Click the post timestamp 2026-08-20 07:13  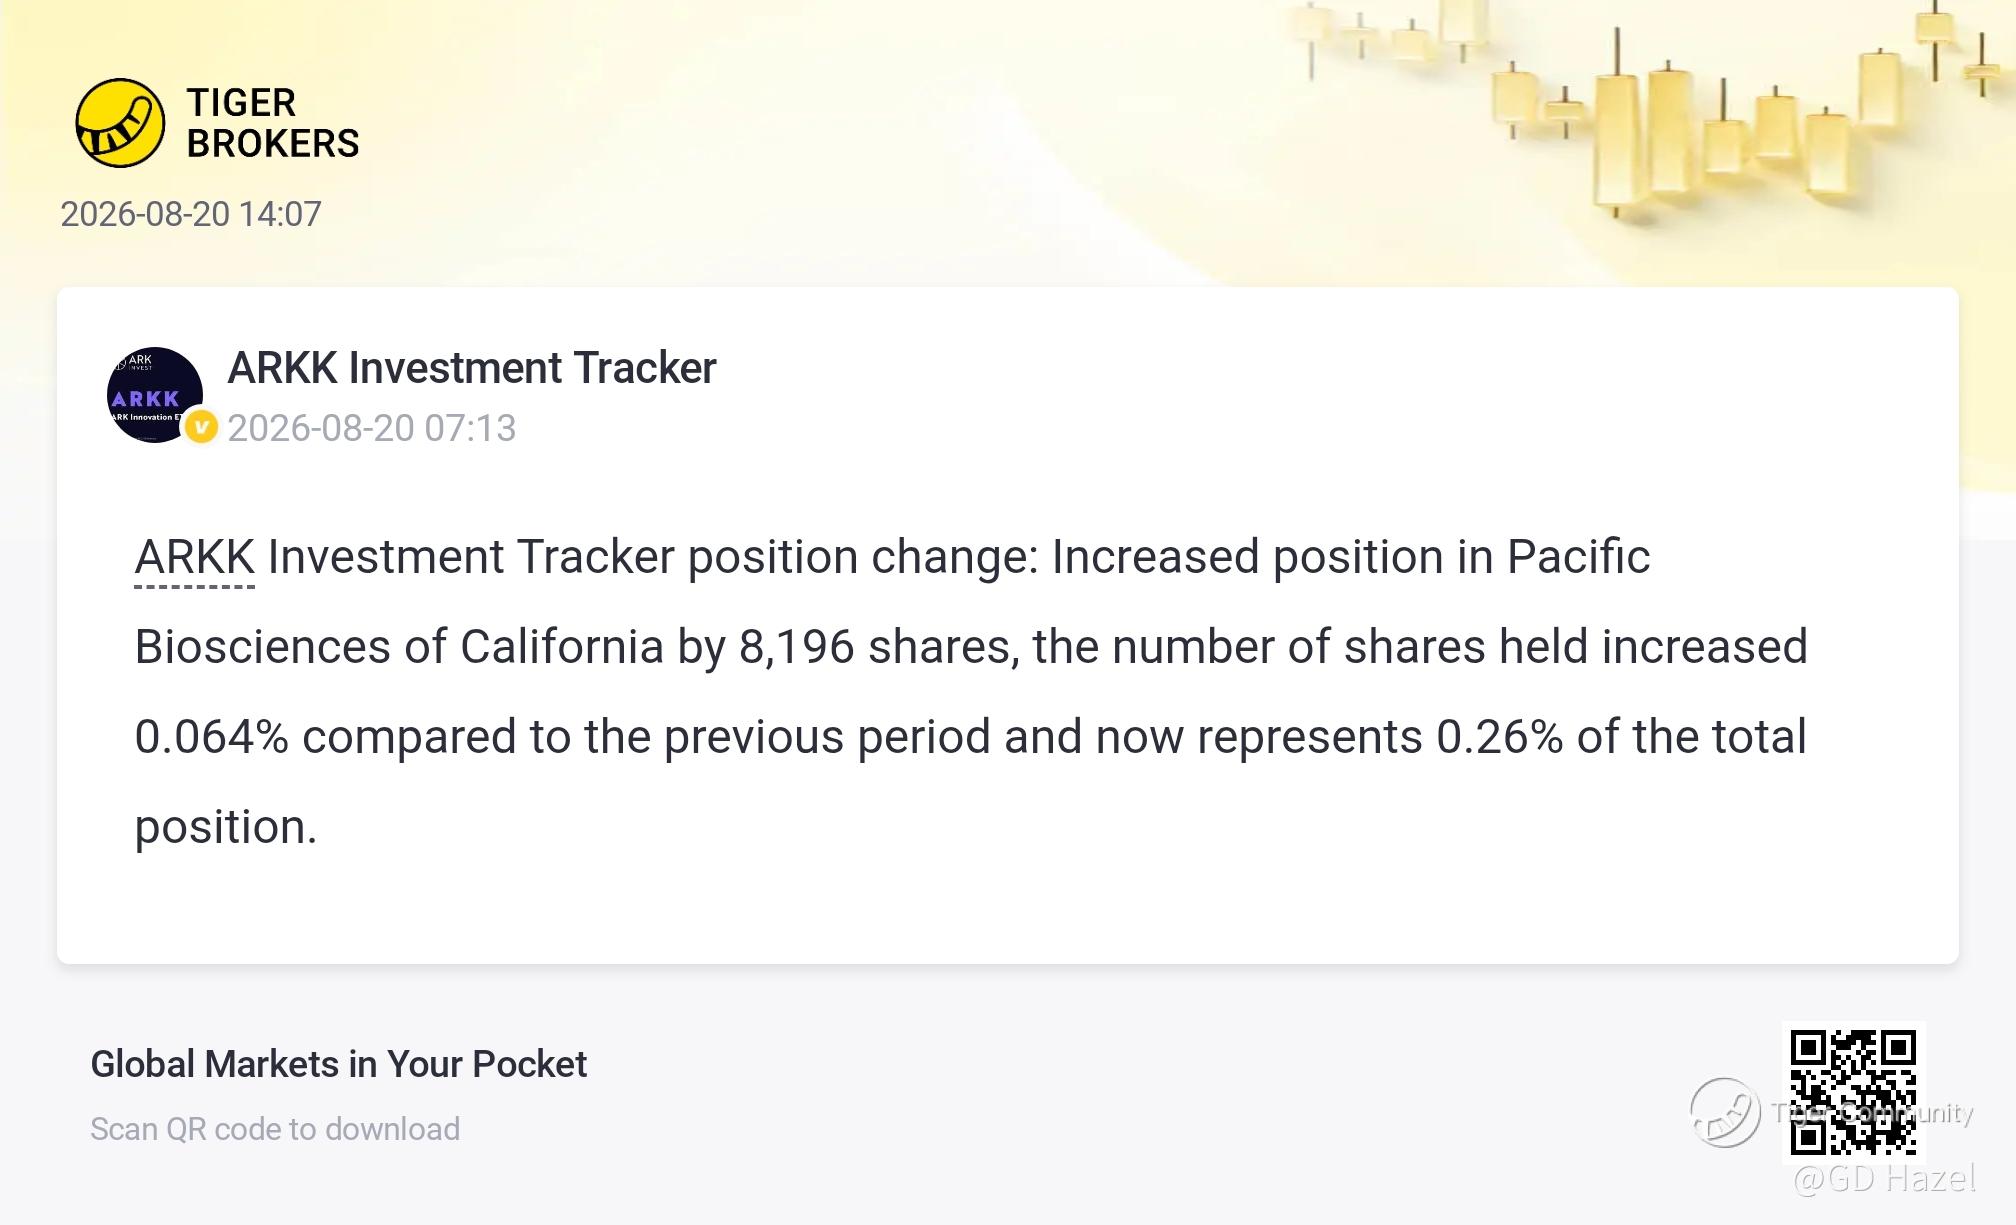(x=371, y=428)
